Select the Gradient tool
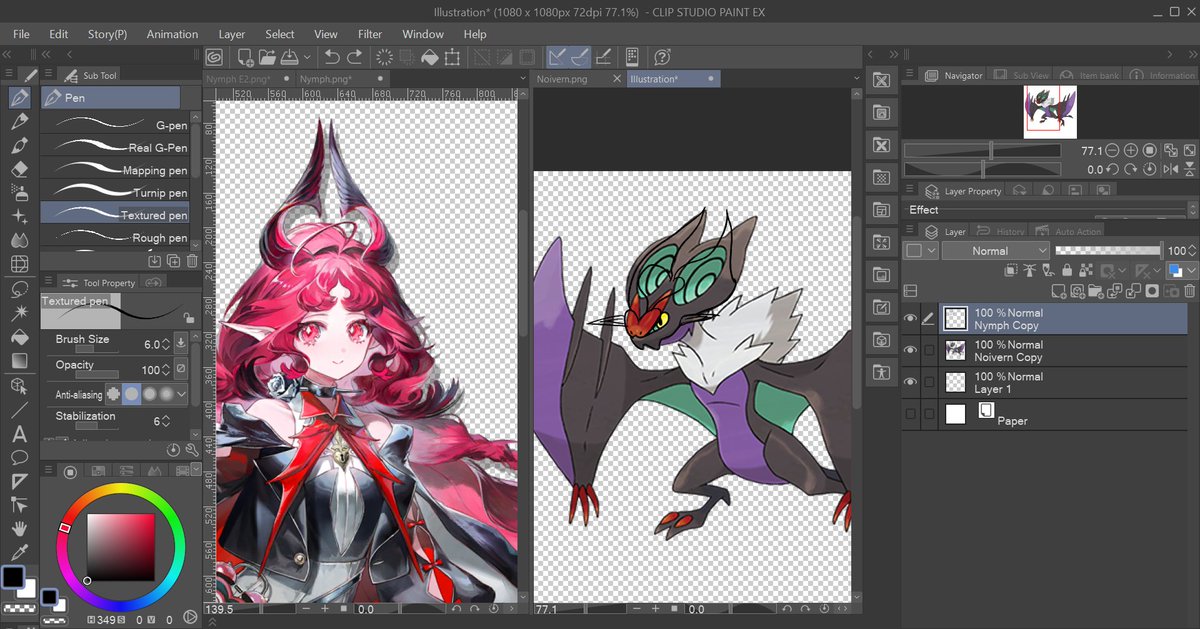The image size is (1200, 629). (19, 361)
